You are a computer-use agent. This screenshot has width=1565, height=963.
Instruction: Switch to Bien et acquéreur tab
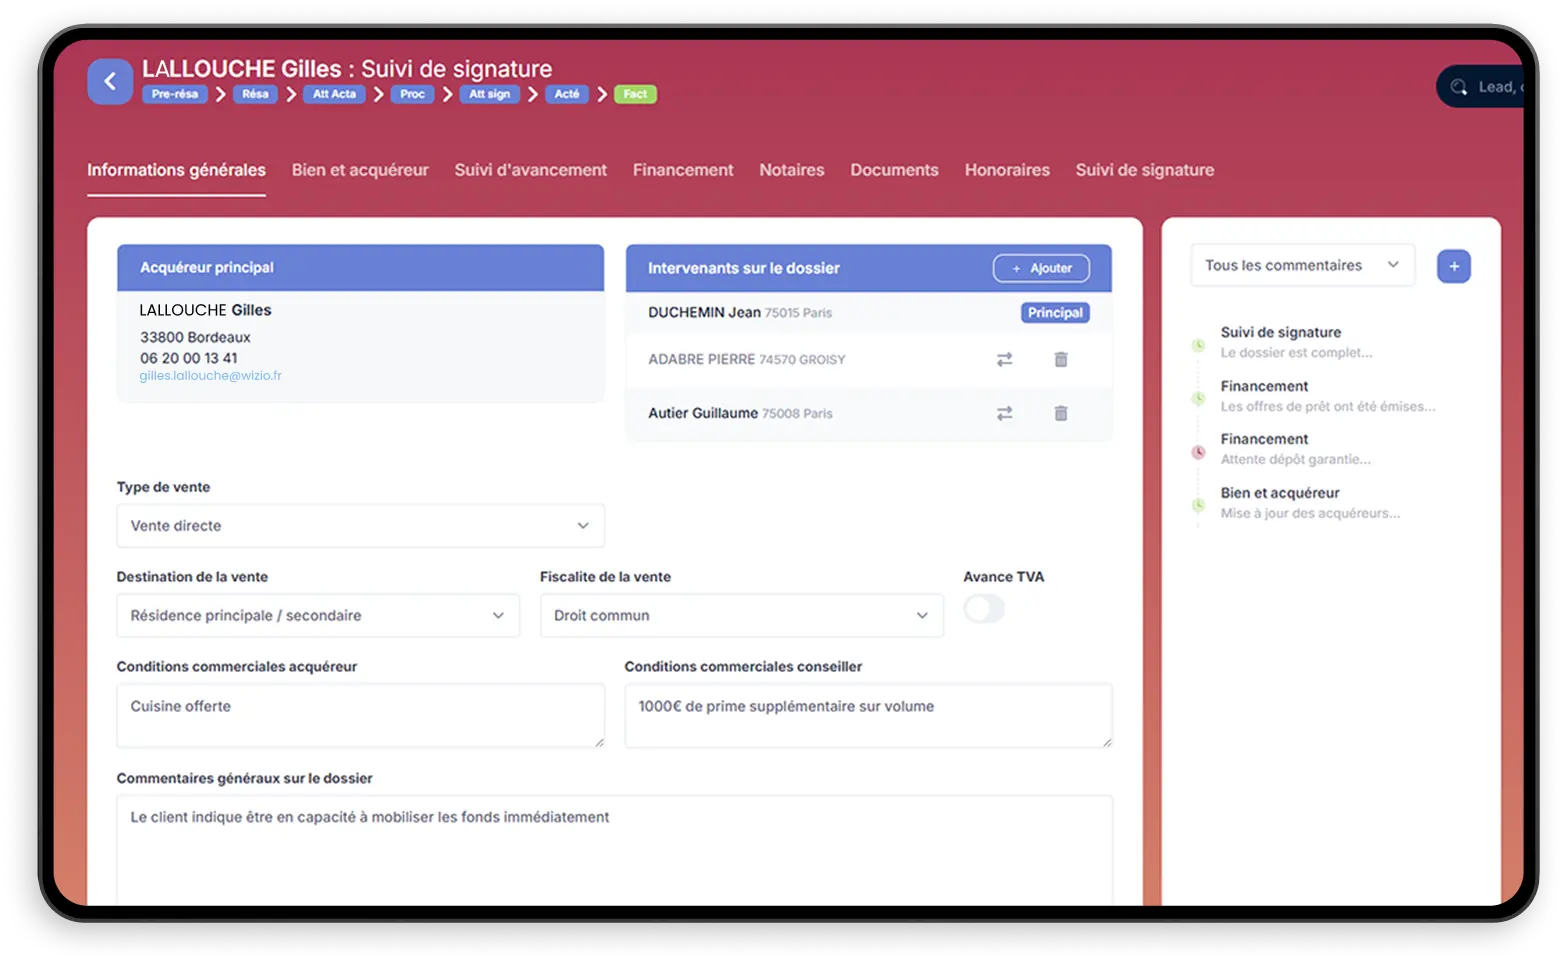coord(360,170)
